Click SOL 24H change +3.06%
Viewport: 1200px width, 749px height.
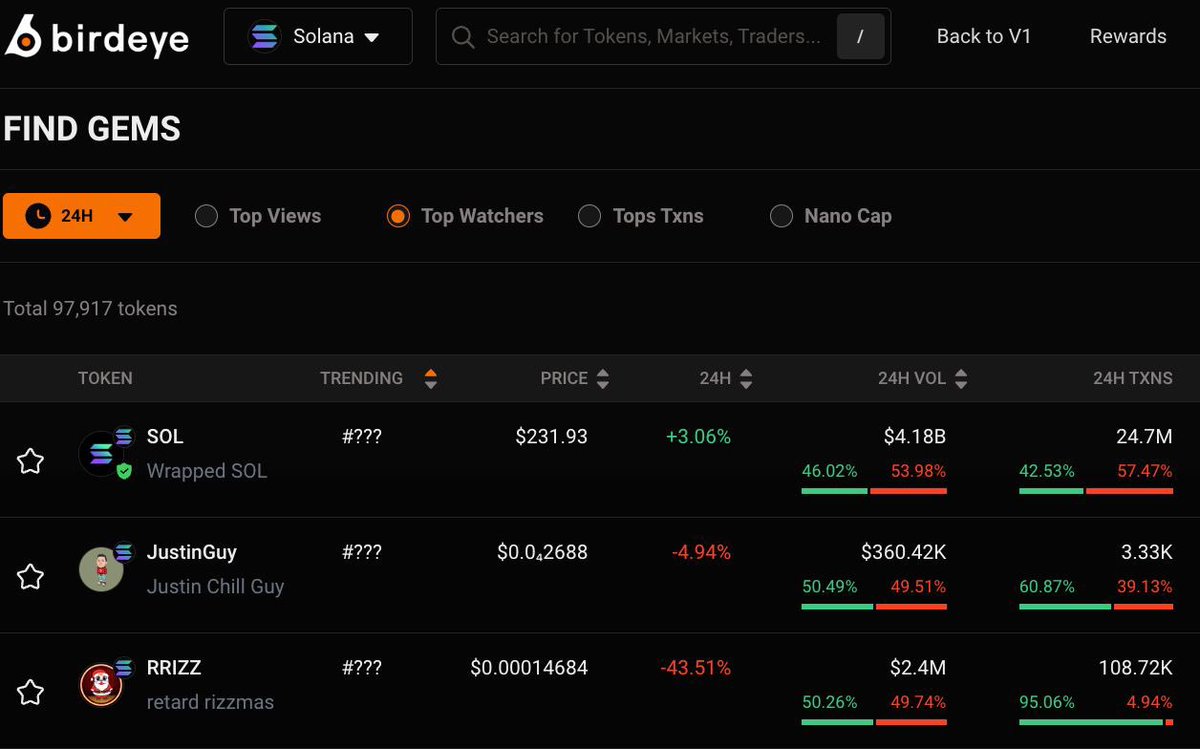coord(698,436)
